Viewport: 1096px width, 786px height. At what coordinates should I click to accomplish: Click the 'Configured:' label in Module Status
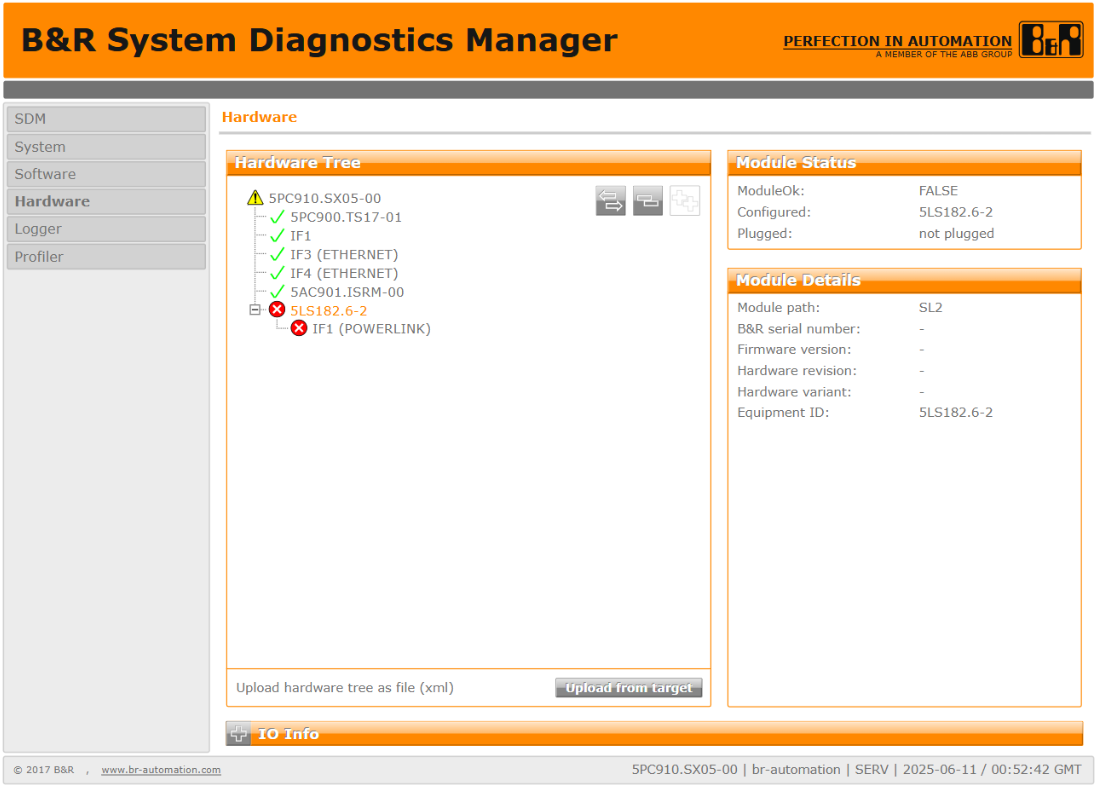tap(774, 212)
